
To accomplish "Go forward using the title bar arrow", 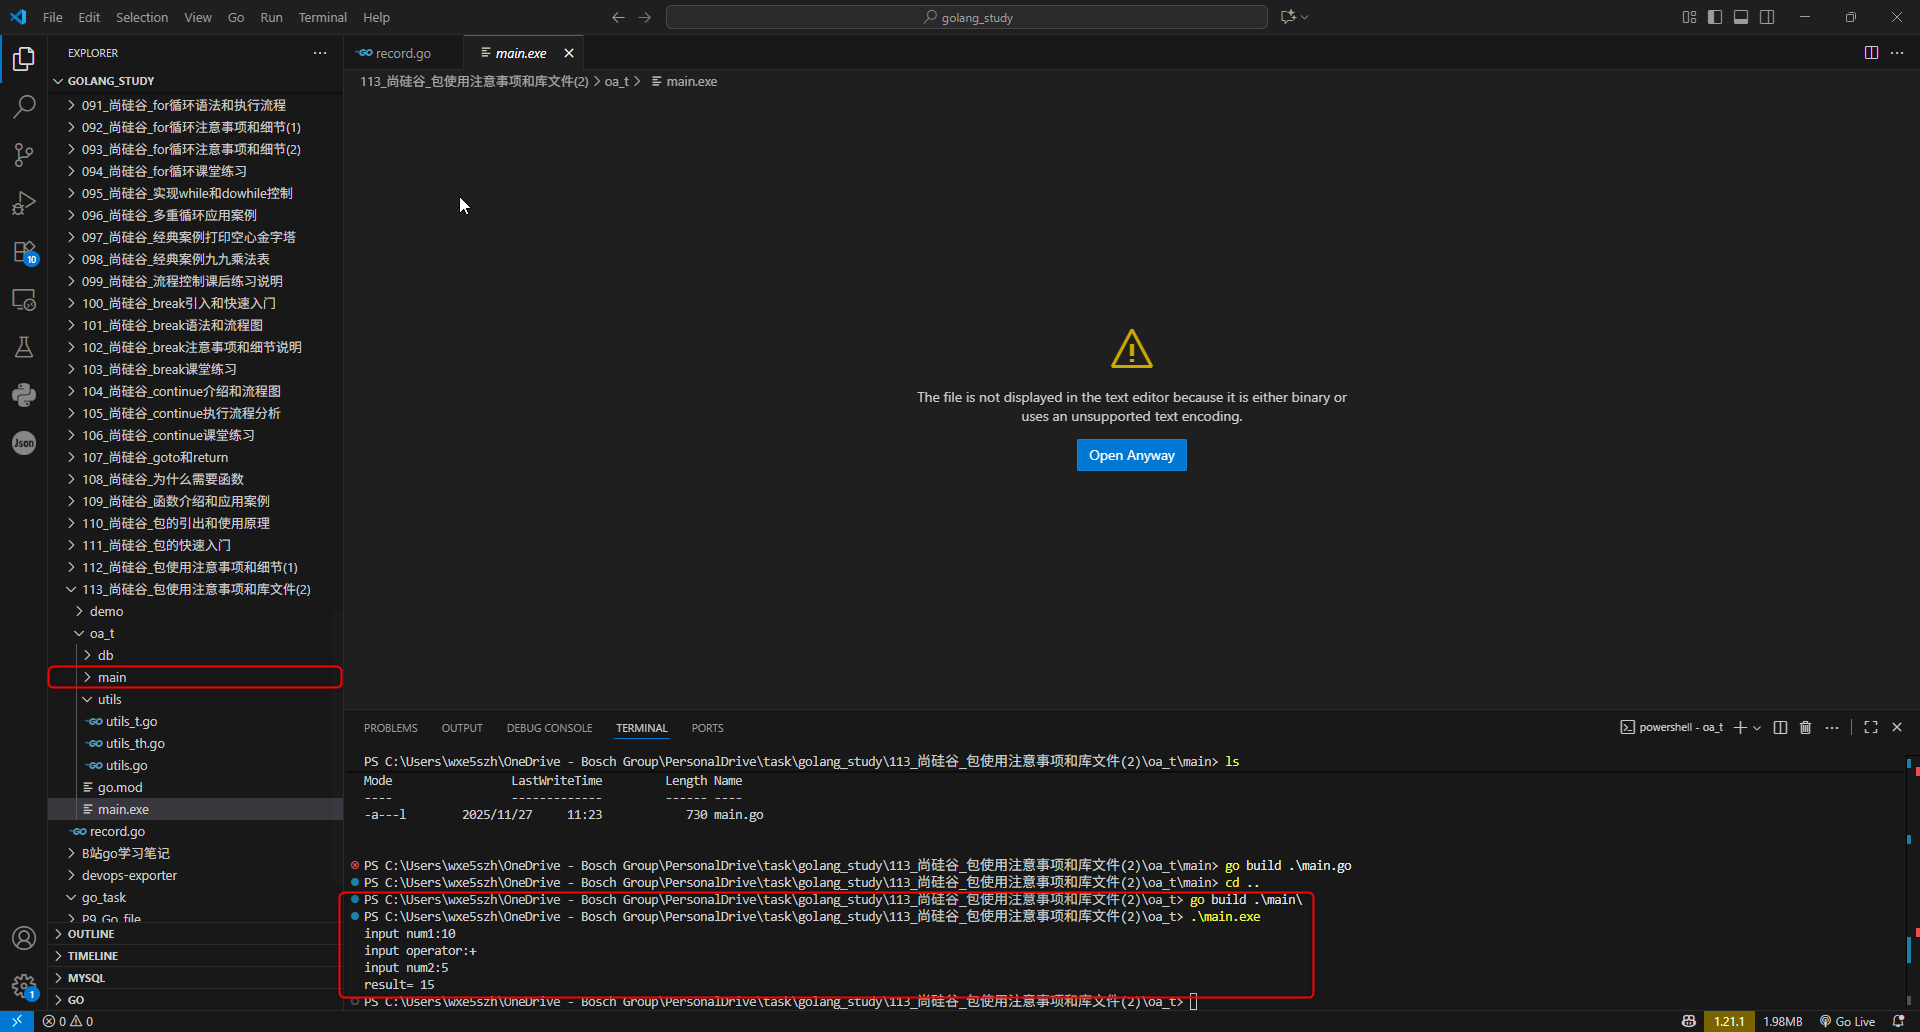I will pos(645,17).
